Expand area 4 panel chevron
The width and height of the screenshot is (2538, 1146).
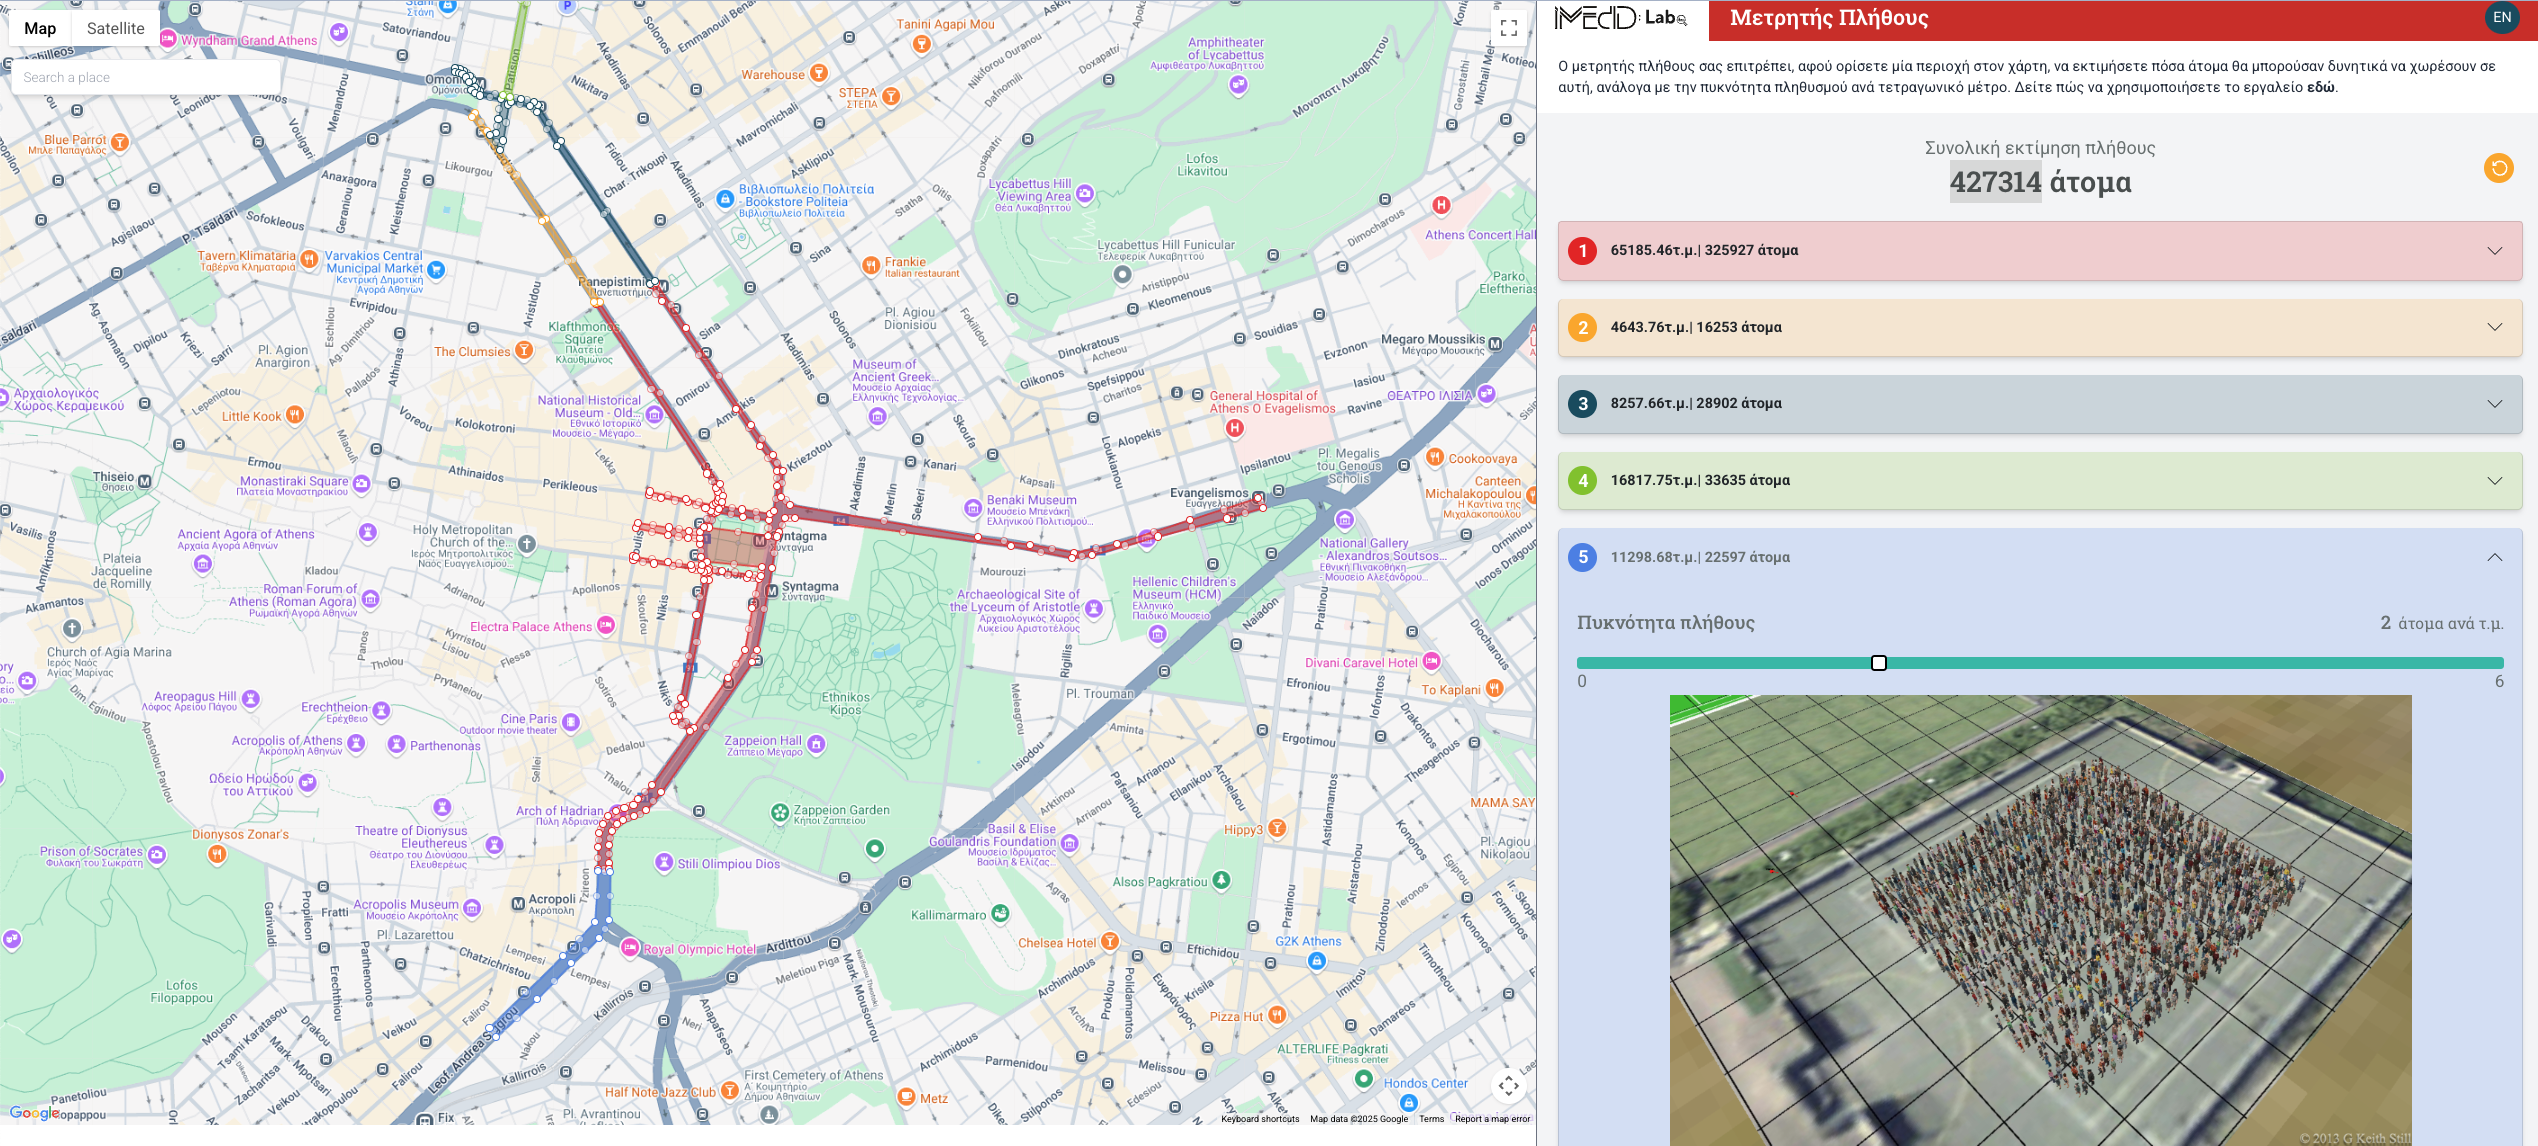tap(2494, 481)
